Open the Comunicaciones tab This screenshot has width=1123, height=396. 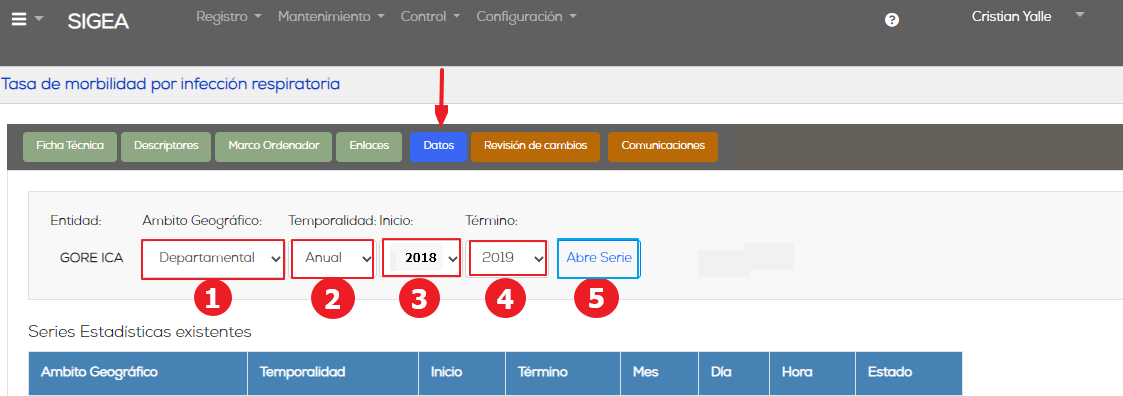[662, 146]
